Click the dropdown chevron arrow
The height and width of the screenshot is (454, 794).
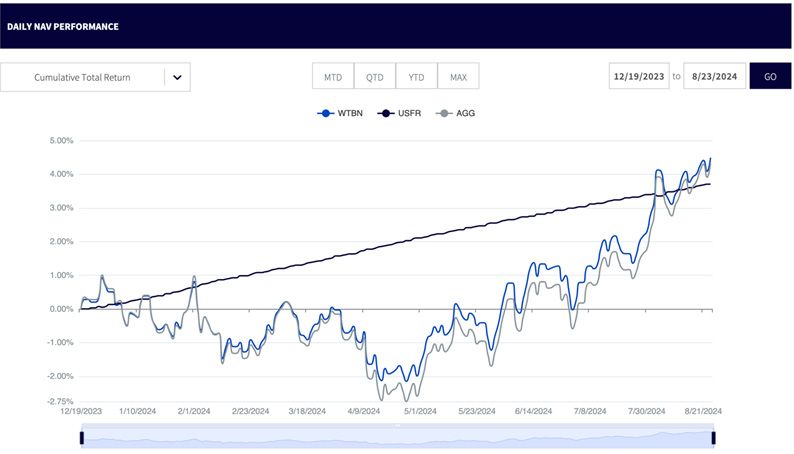click(177, 77)
